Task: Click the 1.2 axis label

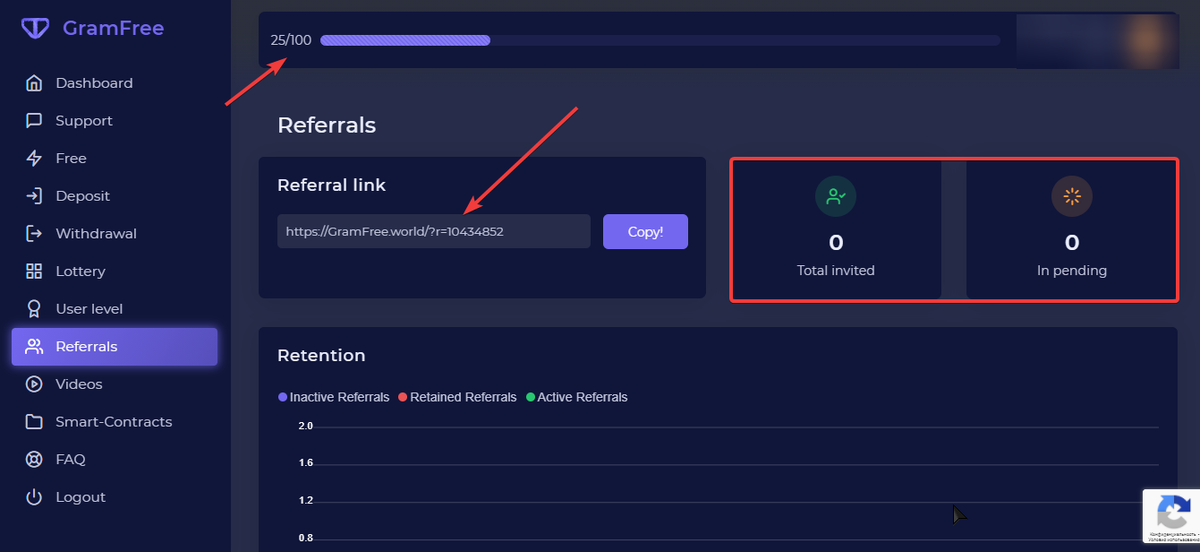Action: click(x=306, y=500)
